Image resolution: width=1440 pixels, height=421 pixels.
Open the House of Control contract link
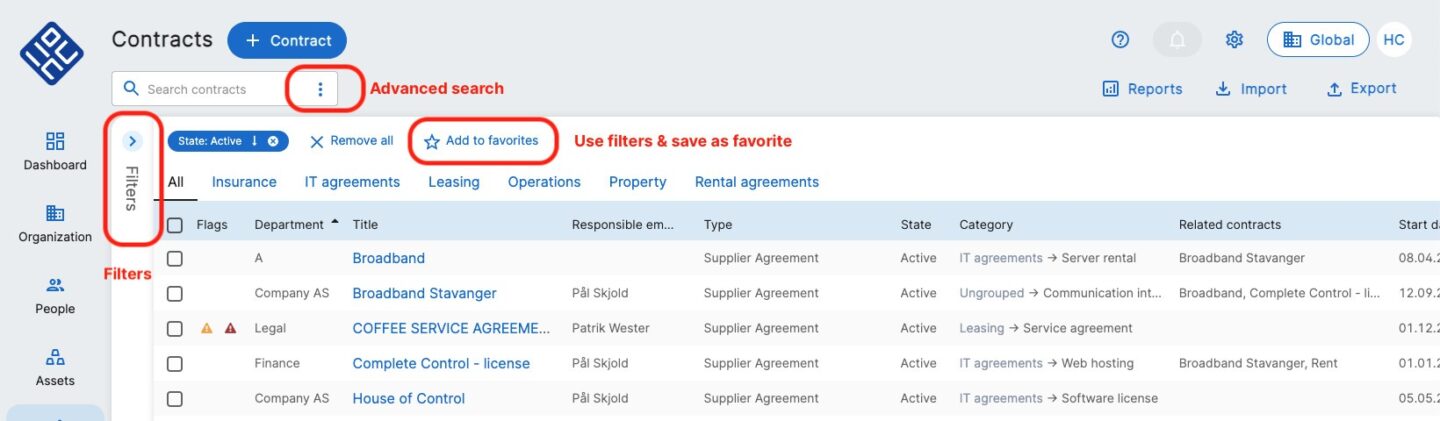[x=409, y=398]
